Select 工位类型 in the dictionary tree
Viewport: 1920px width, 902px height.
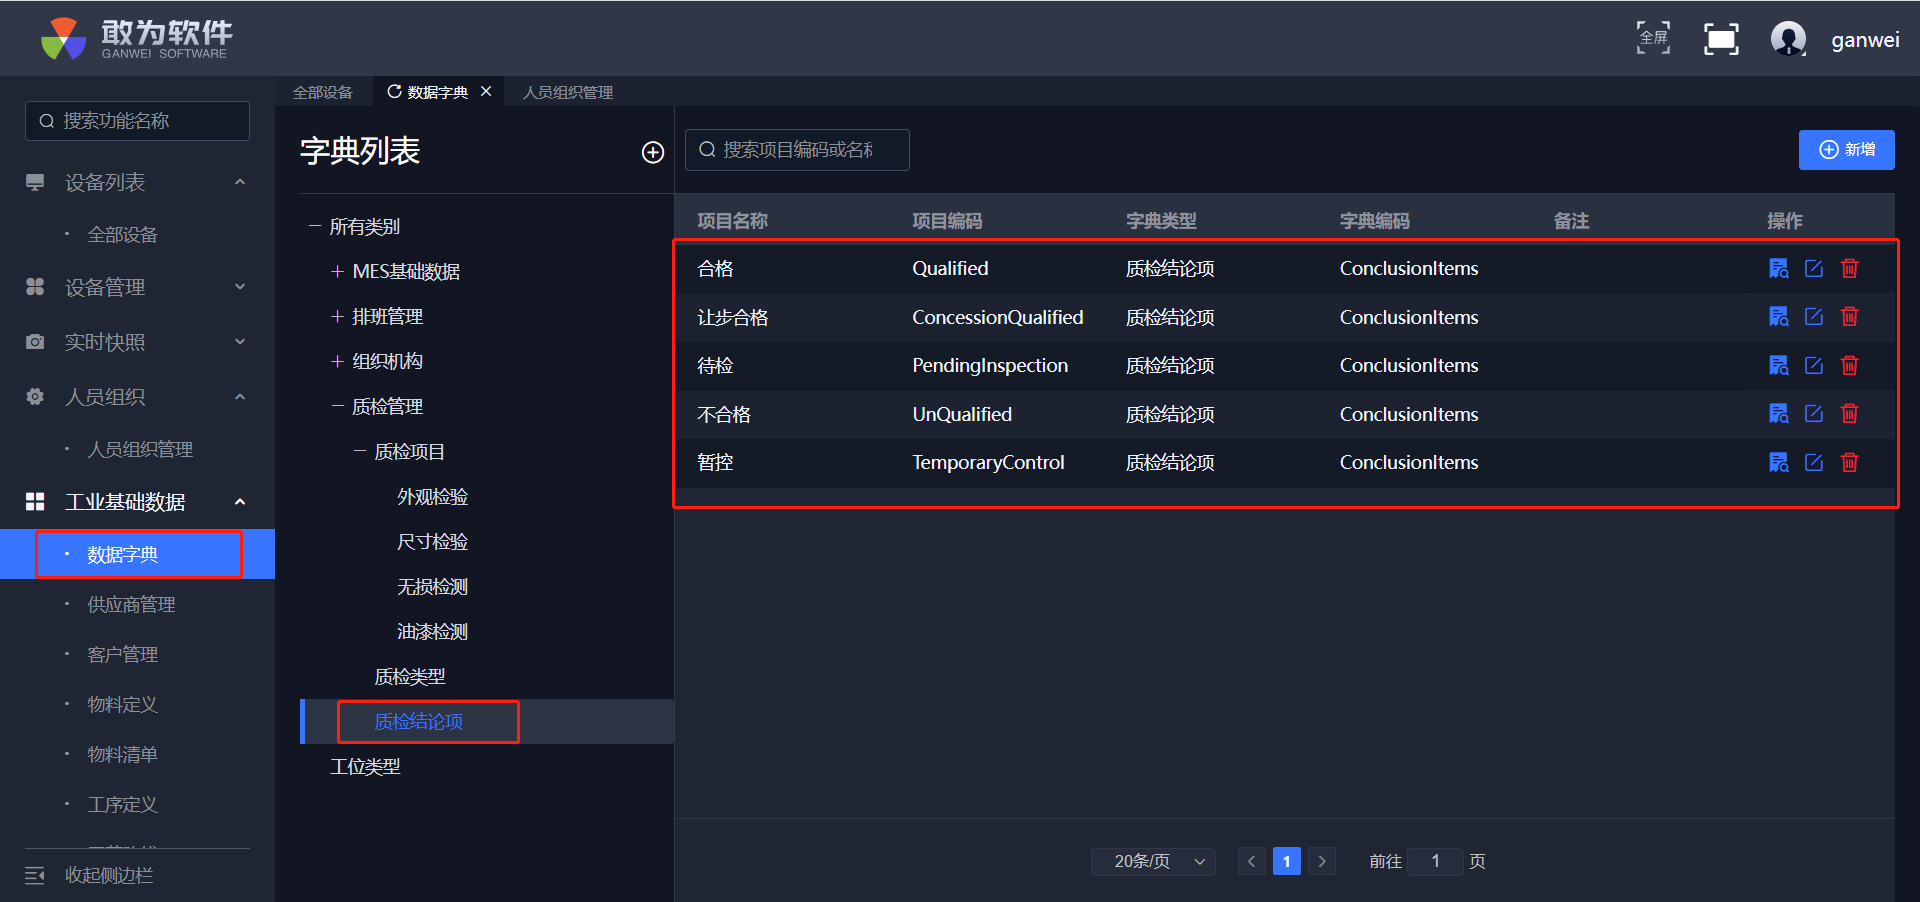click(365, 767)
